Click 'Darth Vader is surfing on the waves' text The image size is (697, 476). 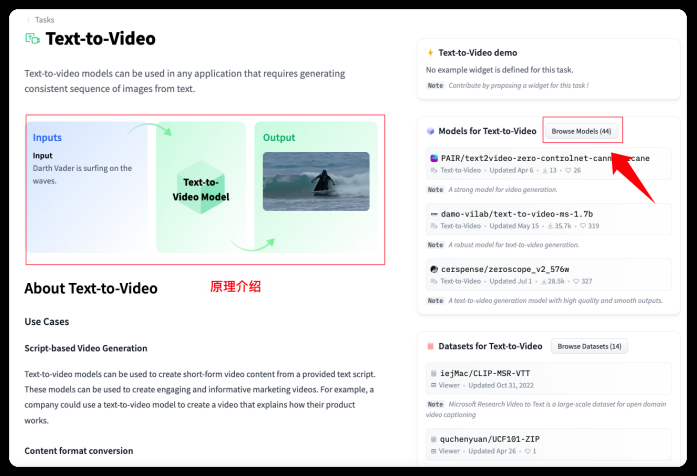(x=82, y=175)
